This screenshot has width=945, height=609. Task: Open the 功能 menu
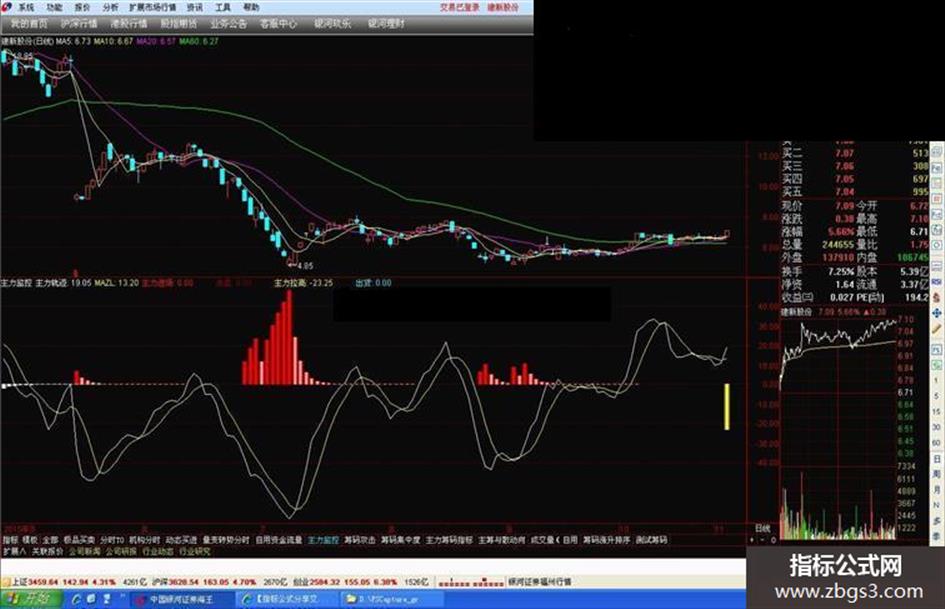click(x=54, y=8)
